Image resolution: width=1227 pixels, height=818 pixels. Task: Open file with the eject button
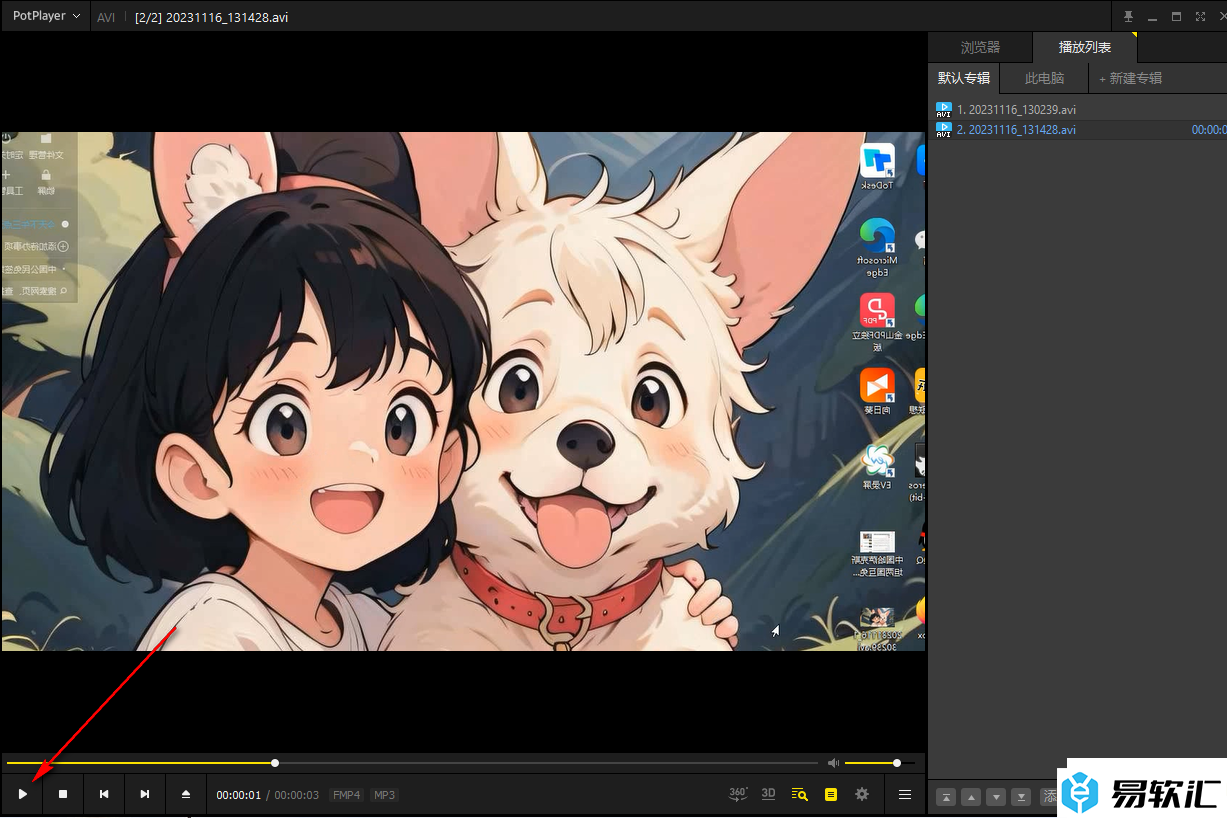186,794
